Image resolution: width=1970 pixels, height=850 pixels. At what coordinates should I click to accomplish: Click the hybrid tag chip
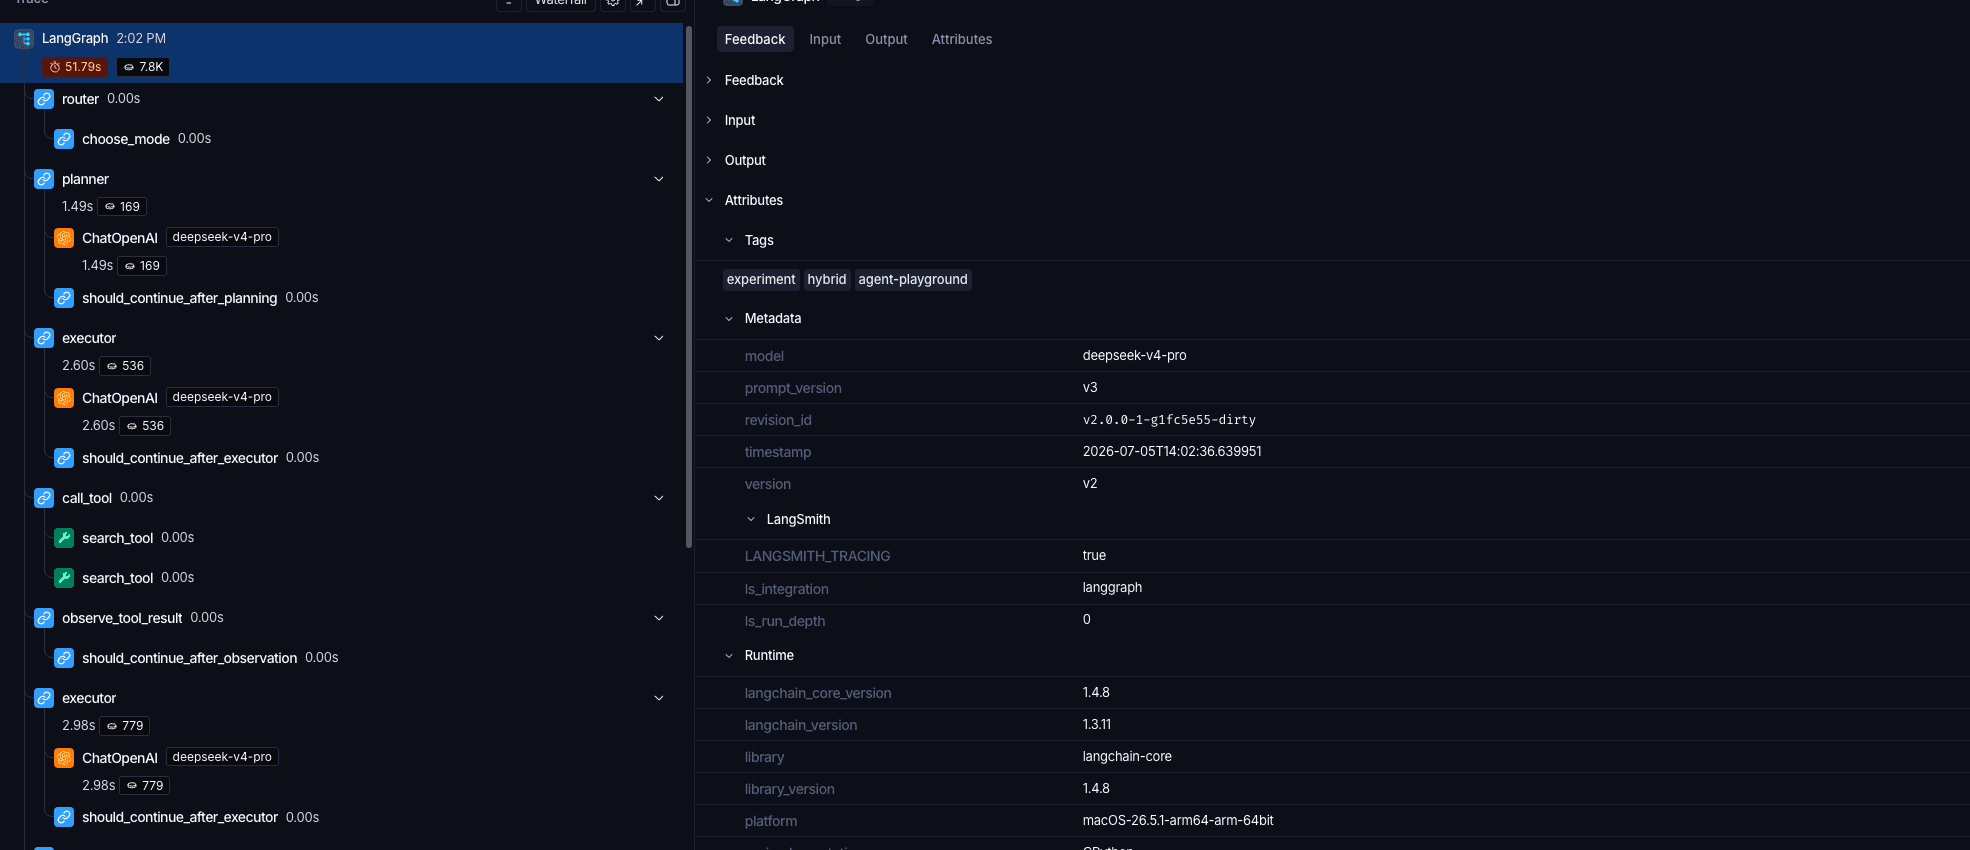point(827,280)
